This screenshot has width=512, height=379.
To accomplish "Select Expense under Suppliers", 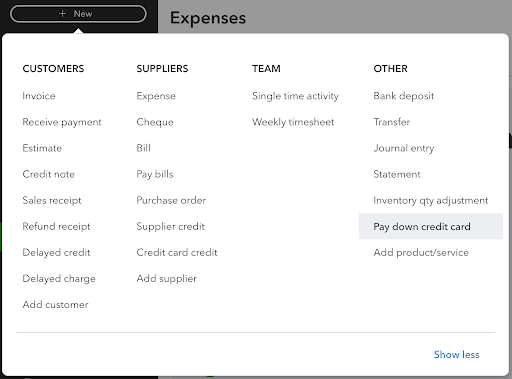I will point(156,96).
